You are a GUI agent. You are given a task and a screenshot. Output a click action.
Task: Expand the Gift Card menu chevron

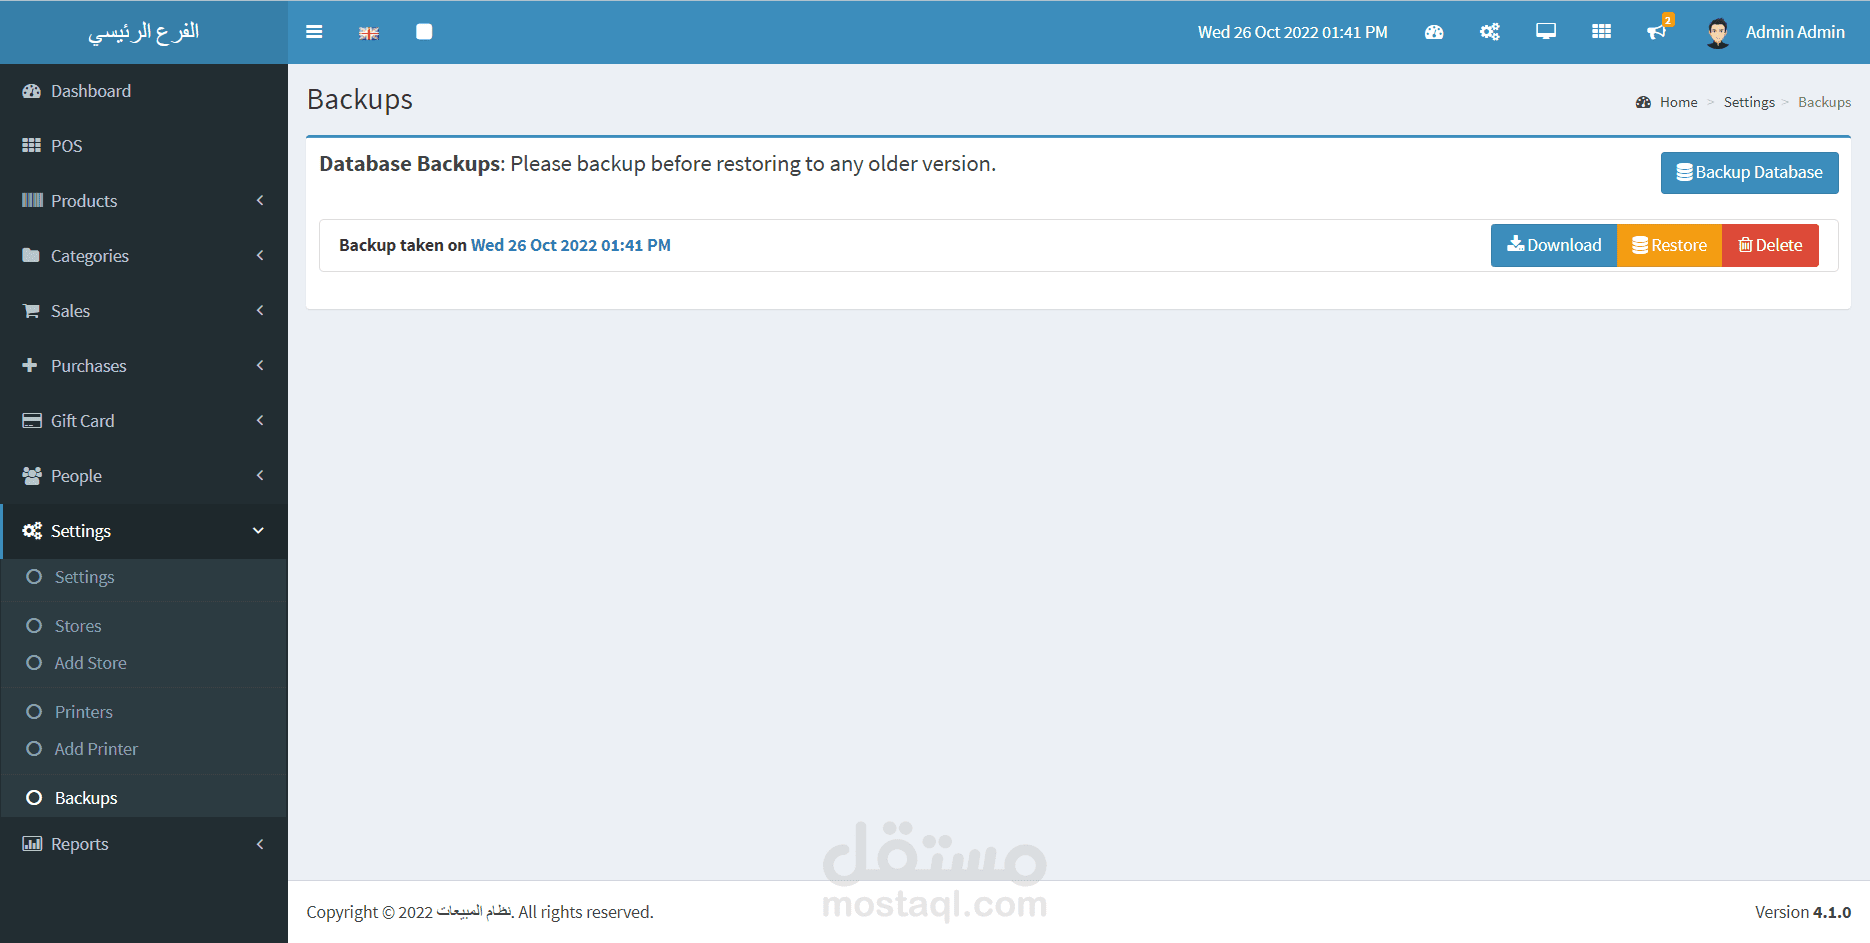pyautogui.click(x=260, y=421)
